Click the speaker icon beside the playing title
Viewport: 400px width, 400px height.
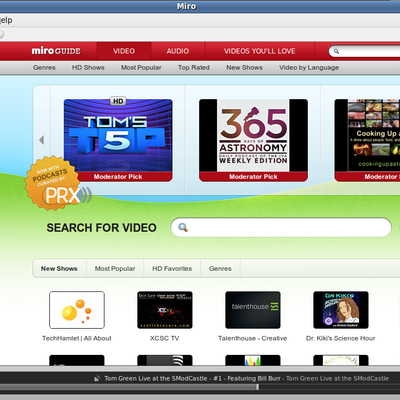97,378
